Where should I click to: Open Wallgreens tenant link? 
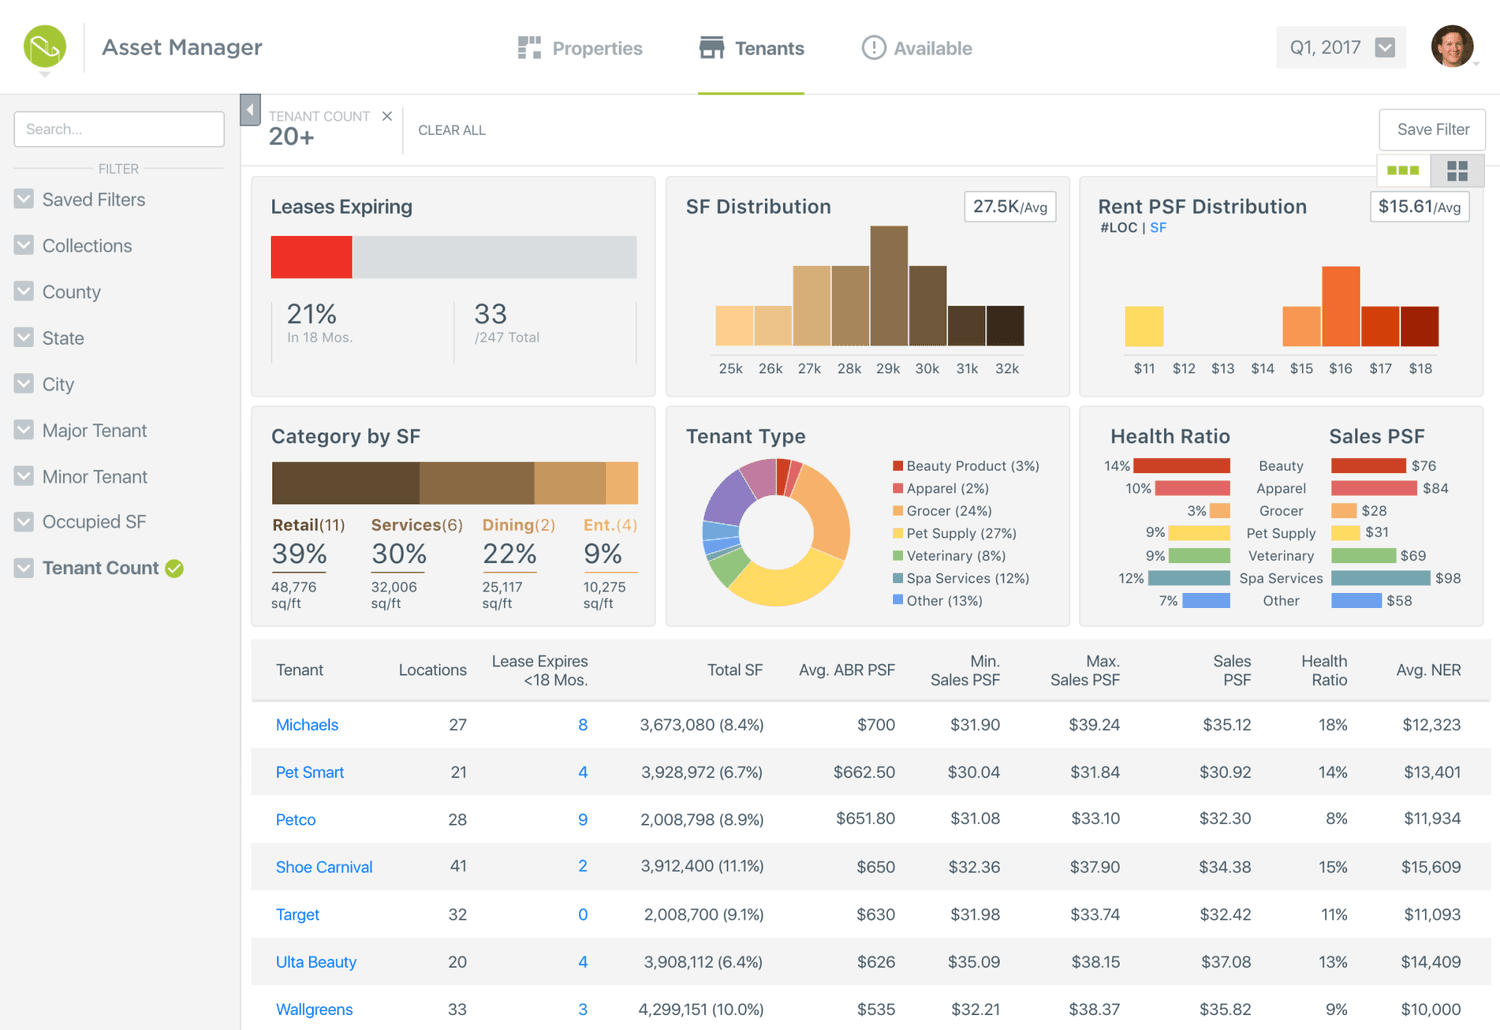314,1009
